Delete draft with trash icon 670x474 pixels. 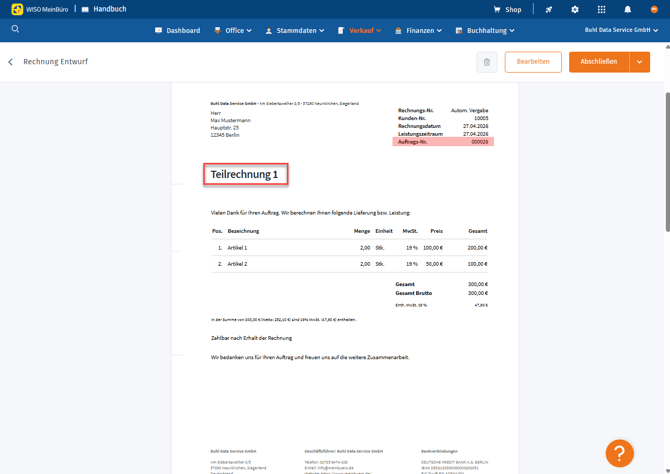[487, 62]
